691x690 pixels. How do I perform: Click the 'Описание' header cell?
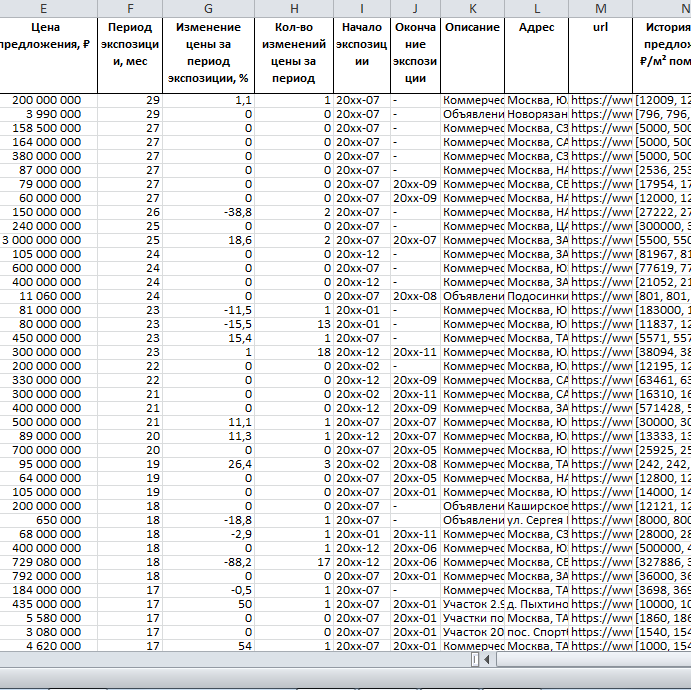tap(472, 55)
